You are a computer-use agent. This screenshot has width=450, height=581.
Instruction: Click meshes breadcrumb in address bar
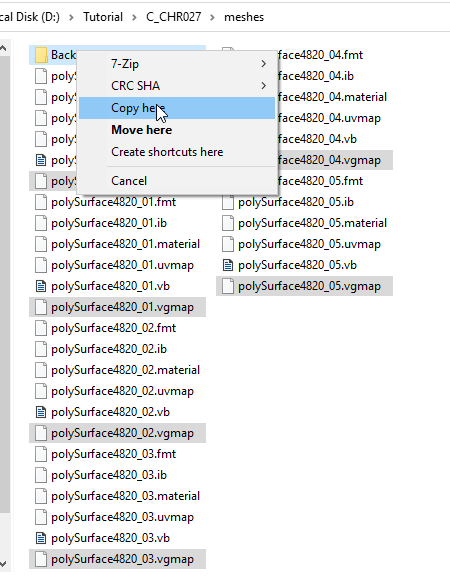(244, 17)
